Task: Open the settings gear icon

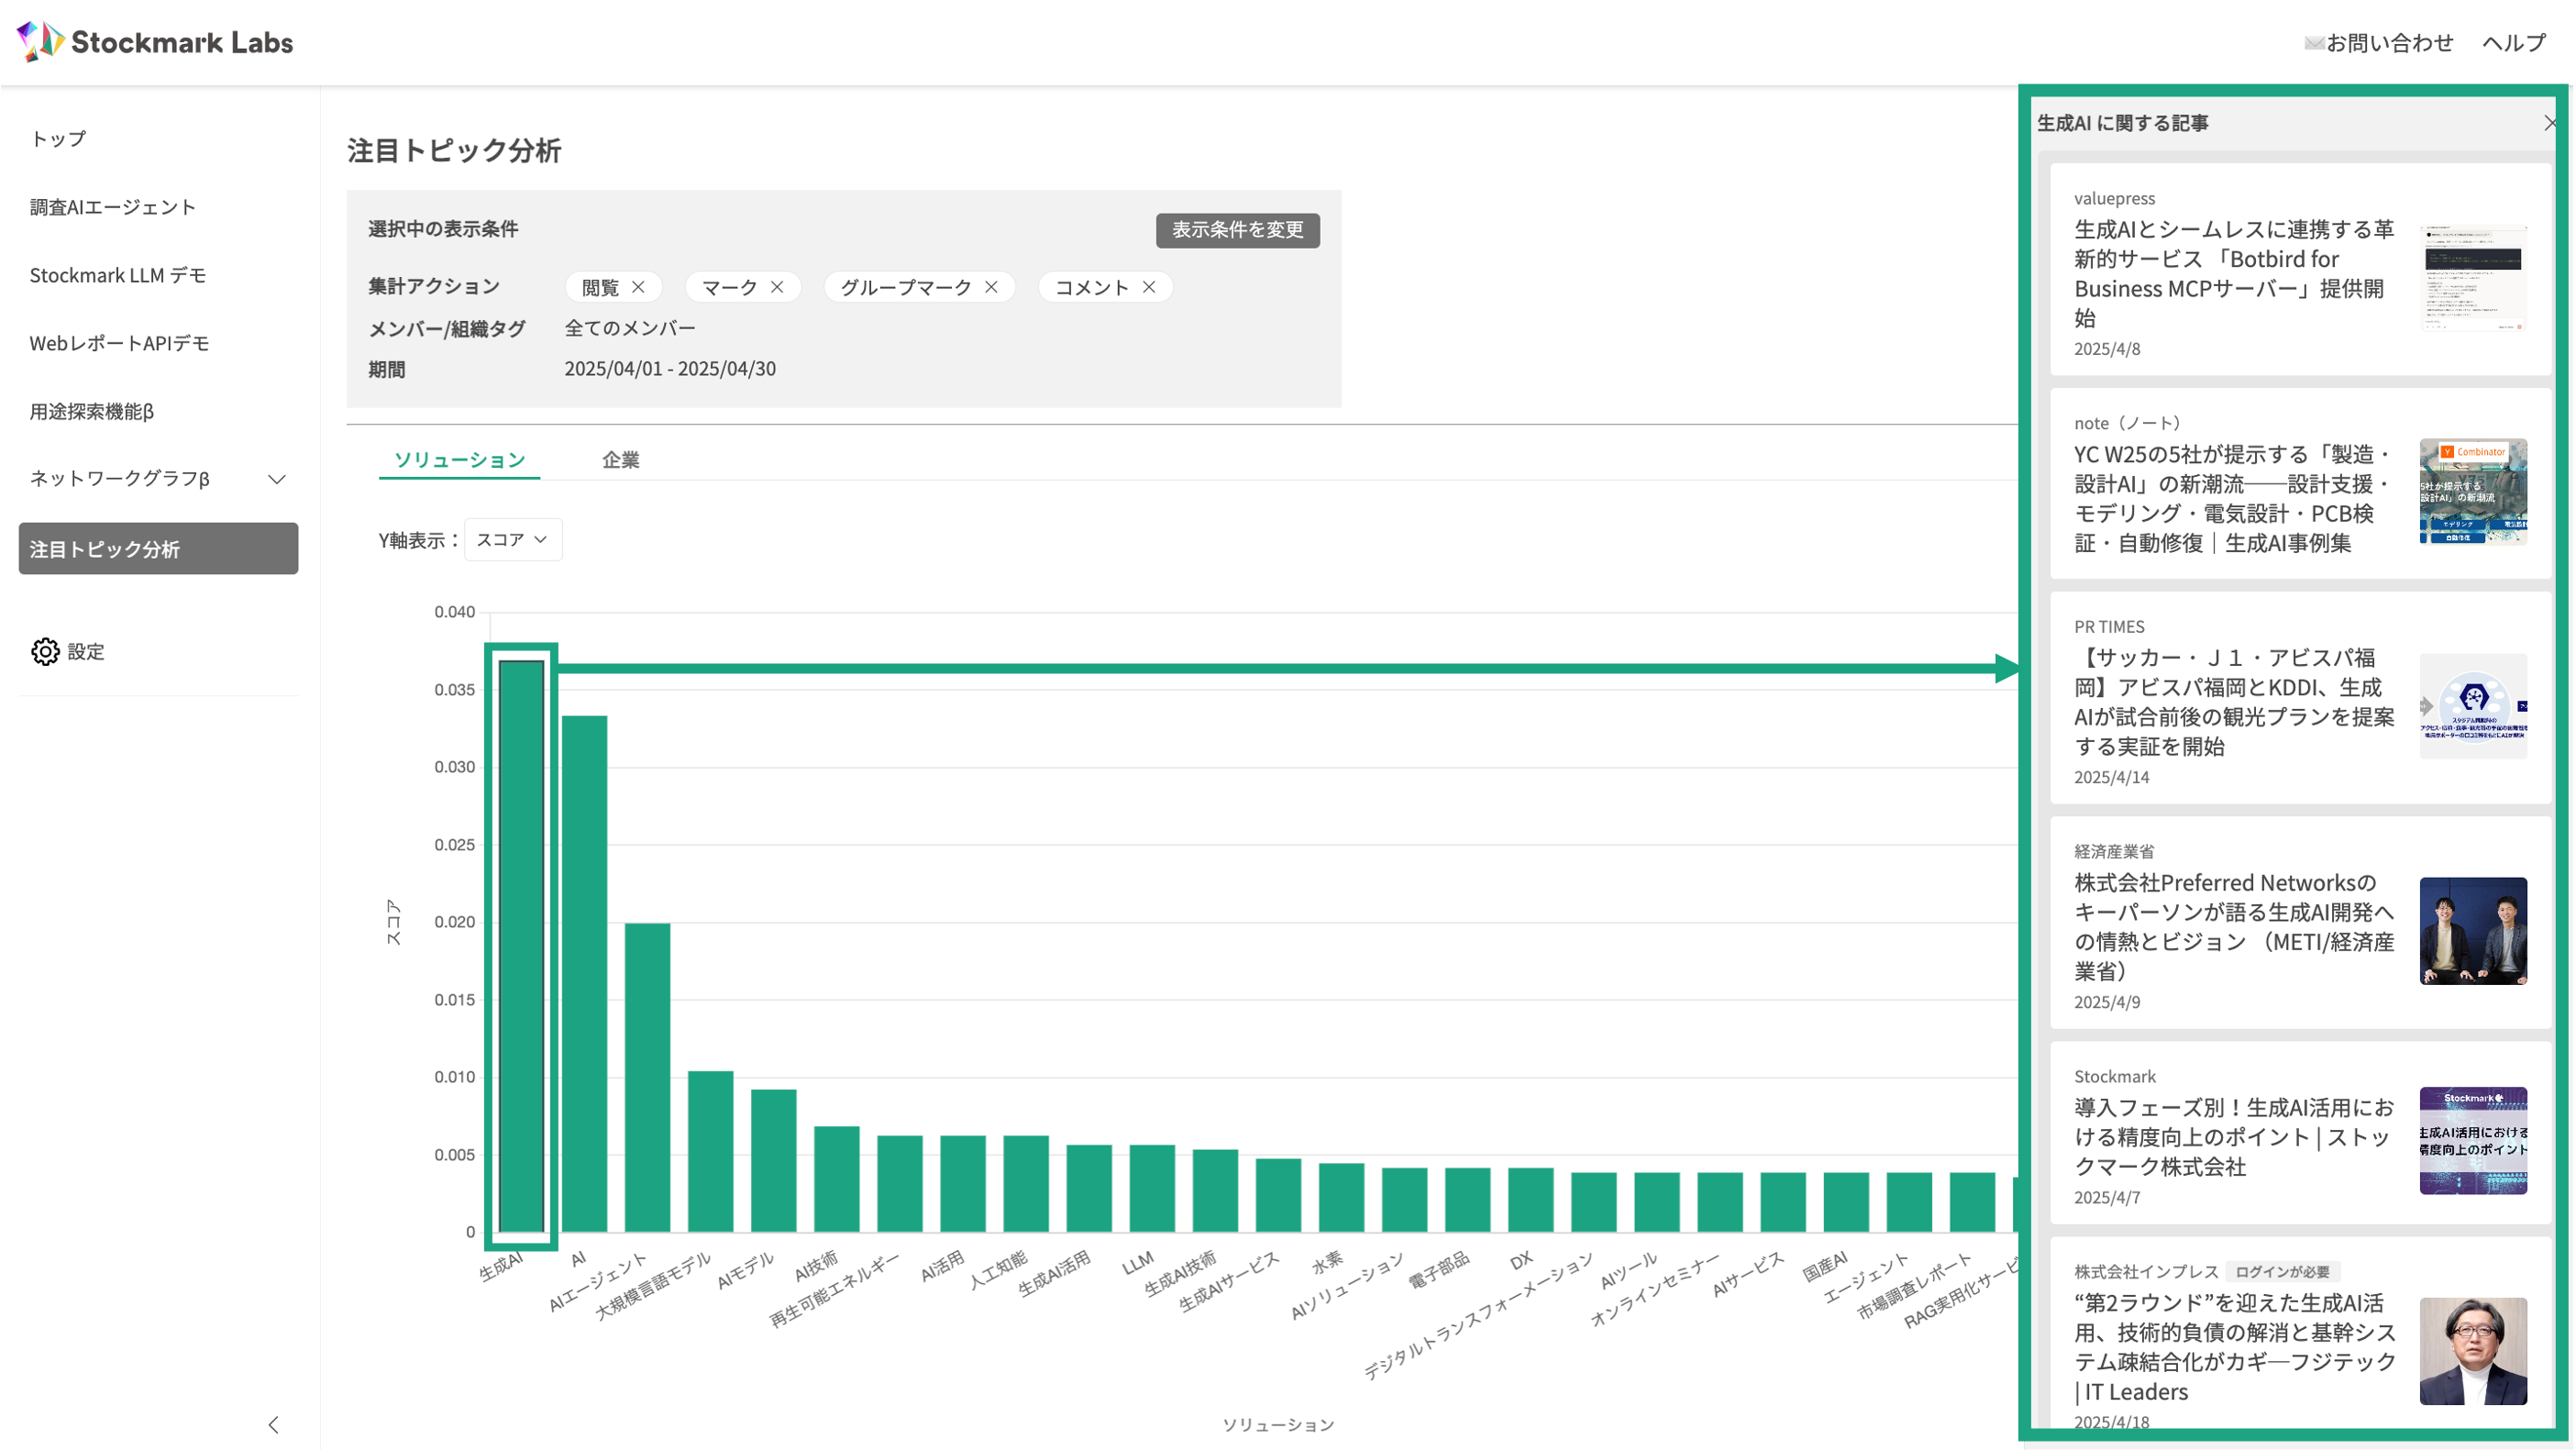Action: click(45, 651)
